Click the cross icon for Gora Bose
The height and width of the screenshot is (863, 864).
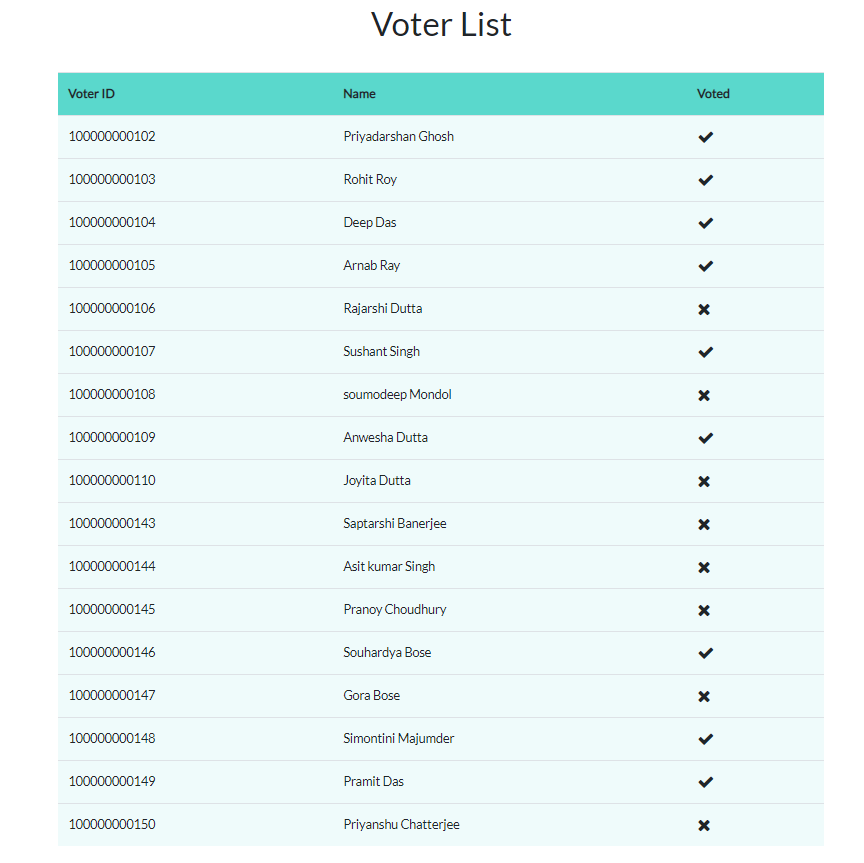tap(704, 696)
